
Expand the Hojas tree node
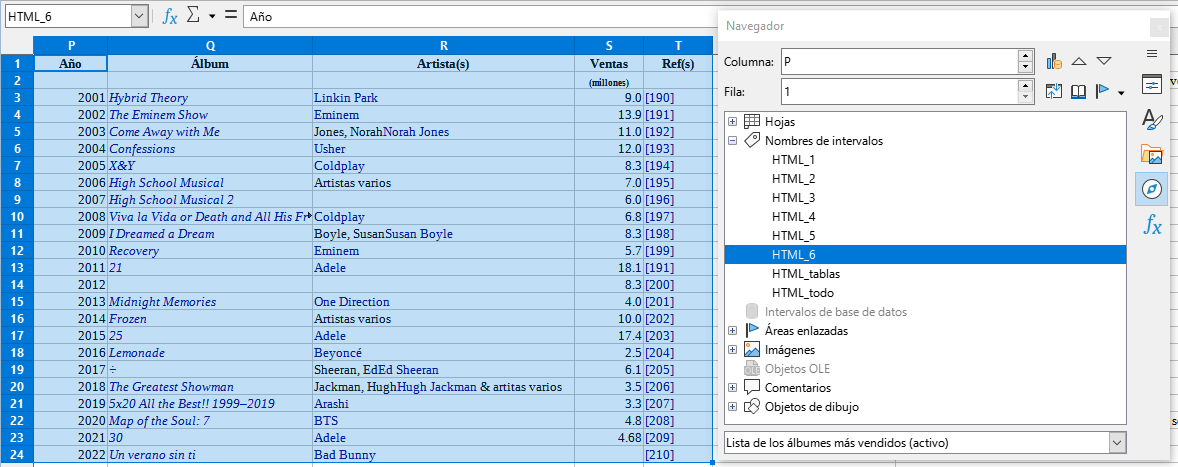point(732,121)
